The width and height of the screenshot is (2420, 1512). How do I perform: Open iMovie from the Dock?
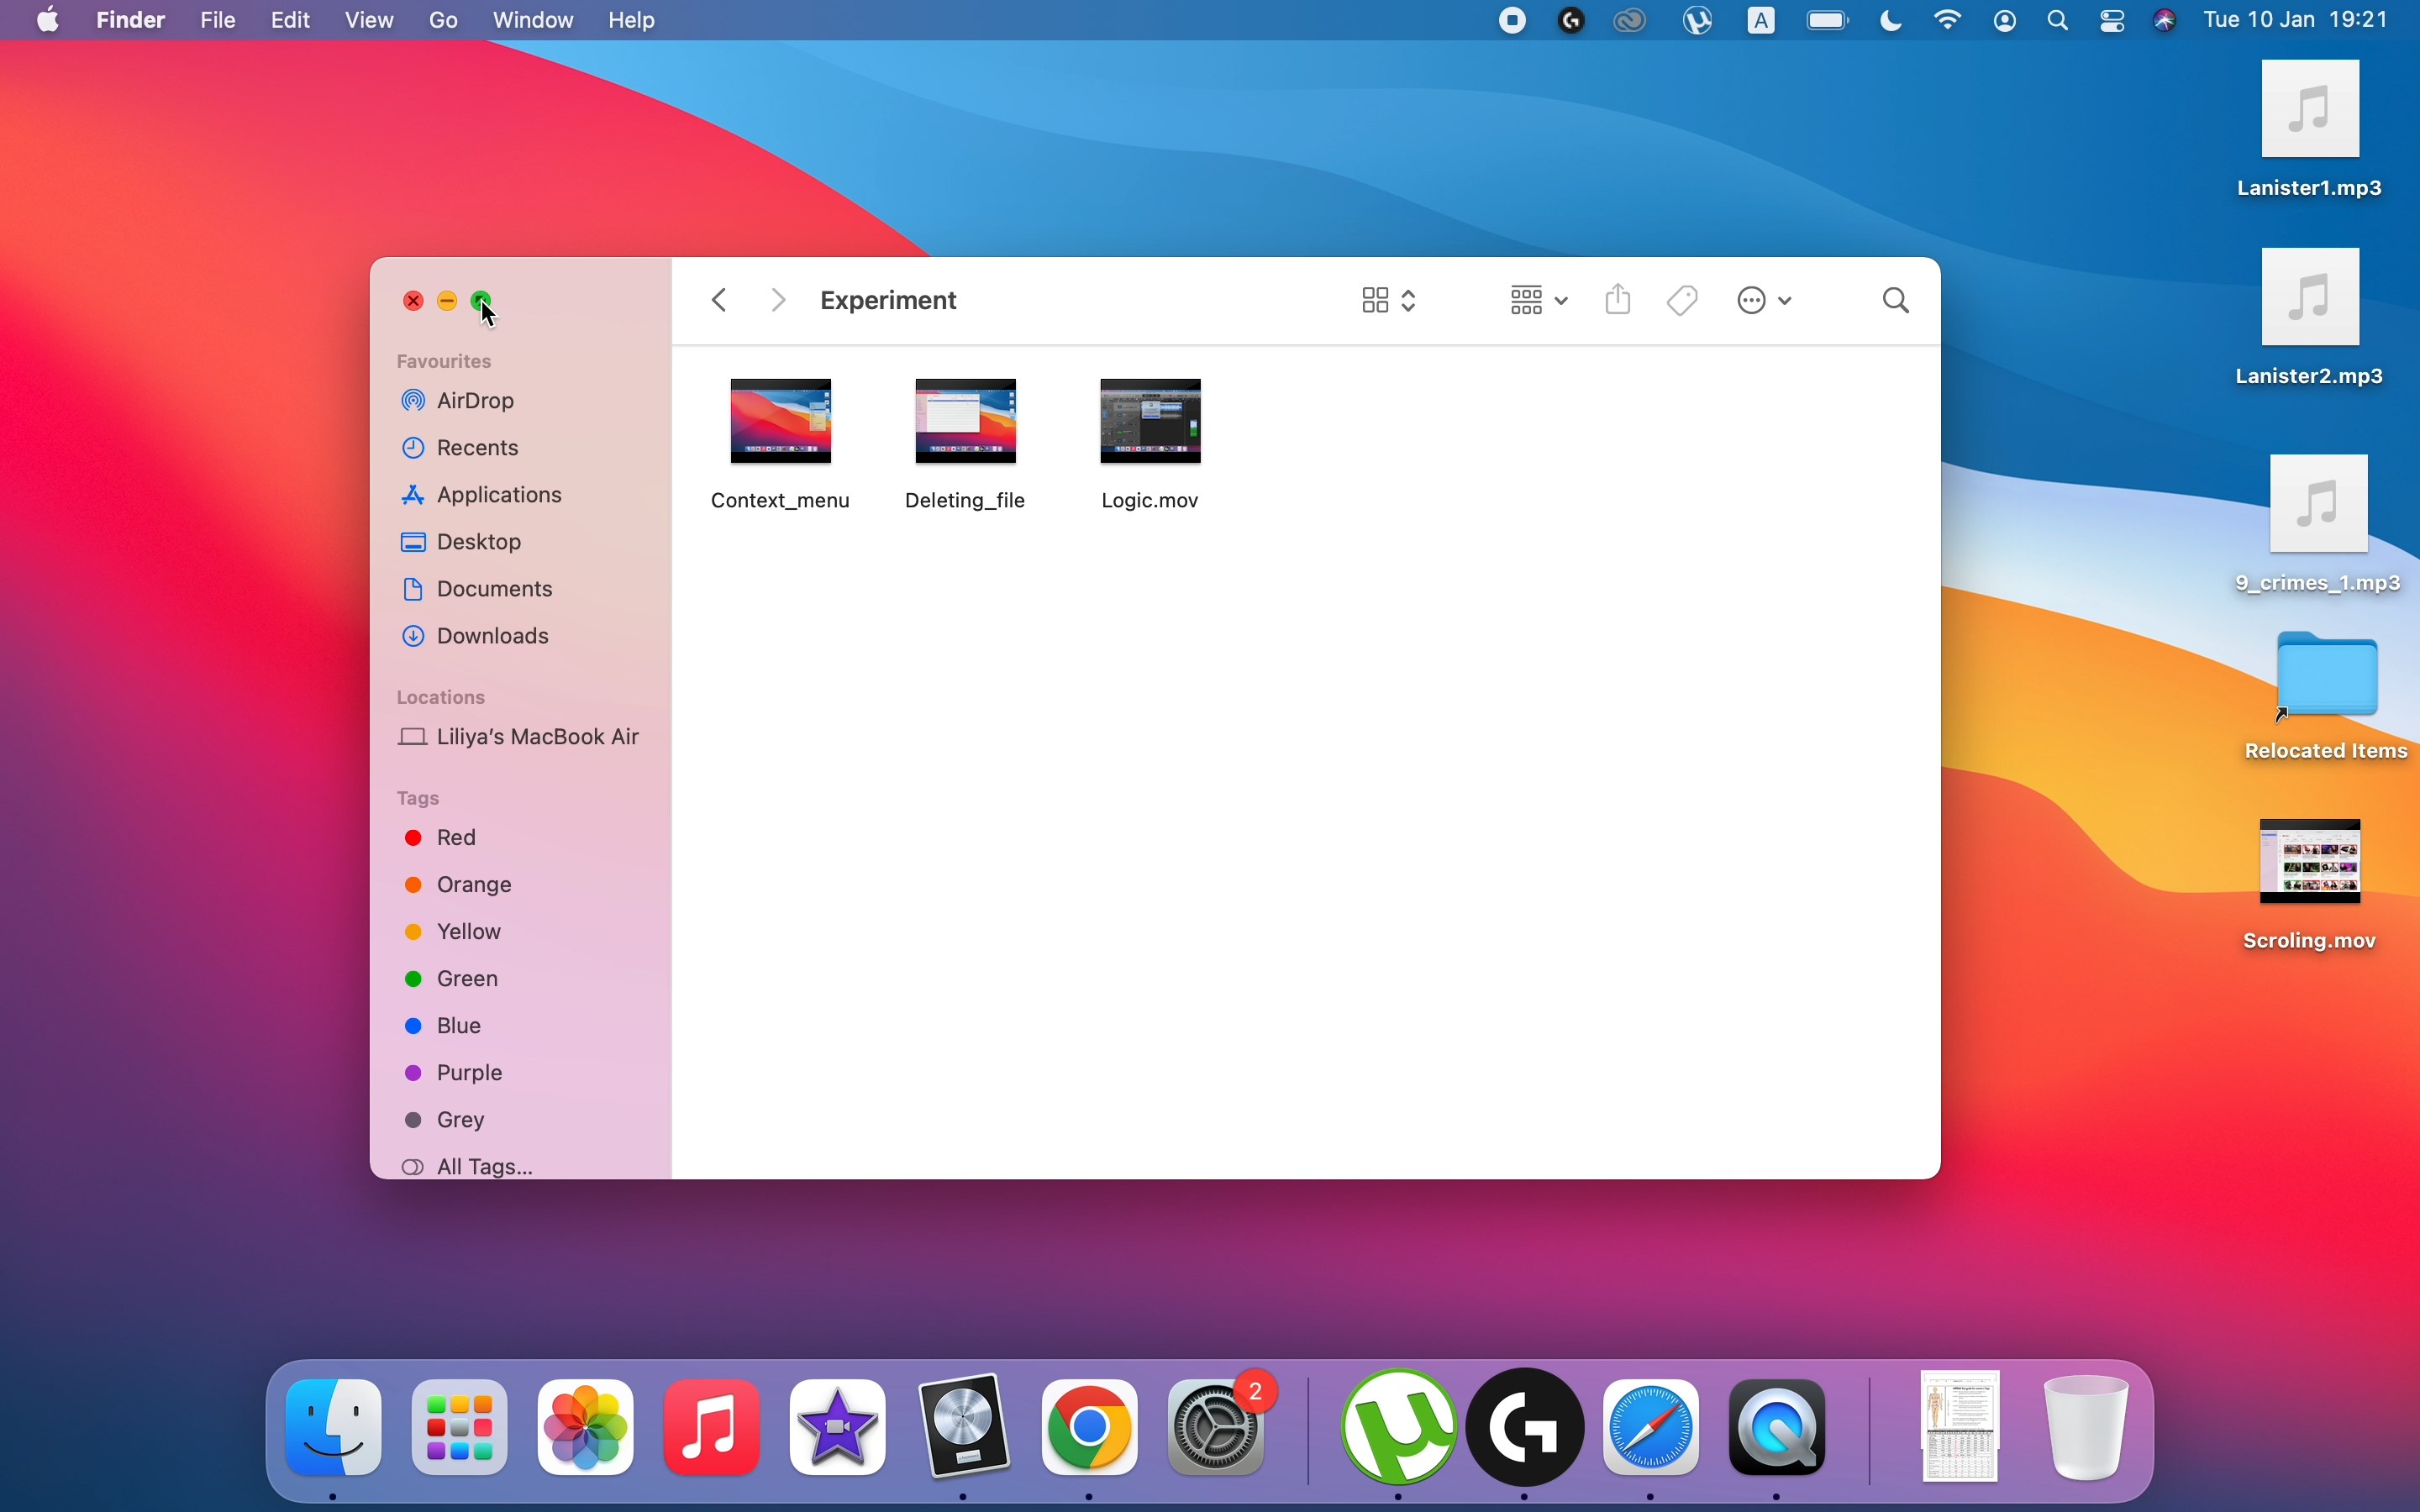coord(838,1429)
